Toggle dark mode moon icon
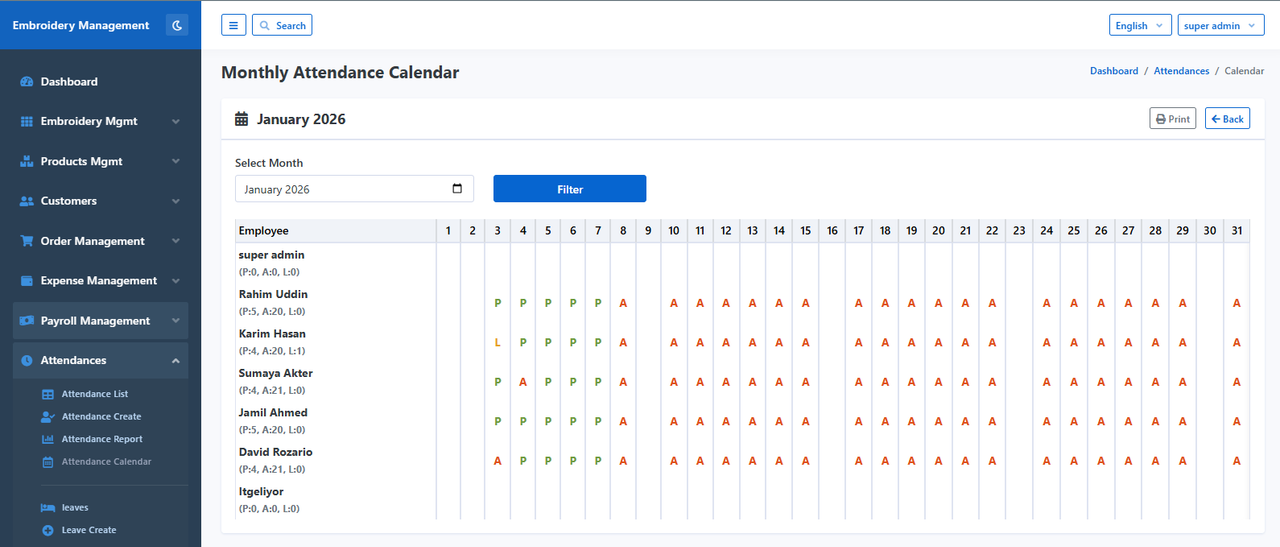Screen dimensions: 1280x547 (x=177, y=25)
